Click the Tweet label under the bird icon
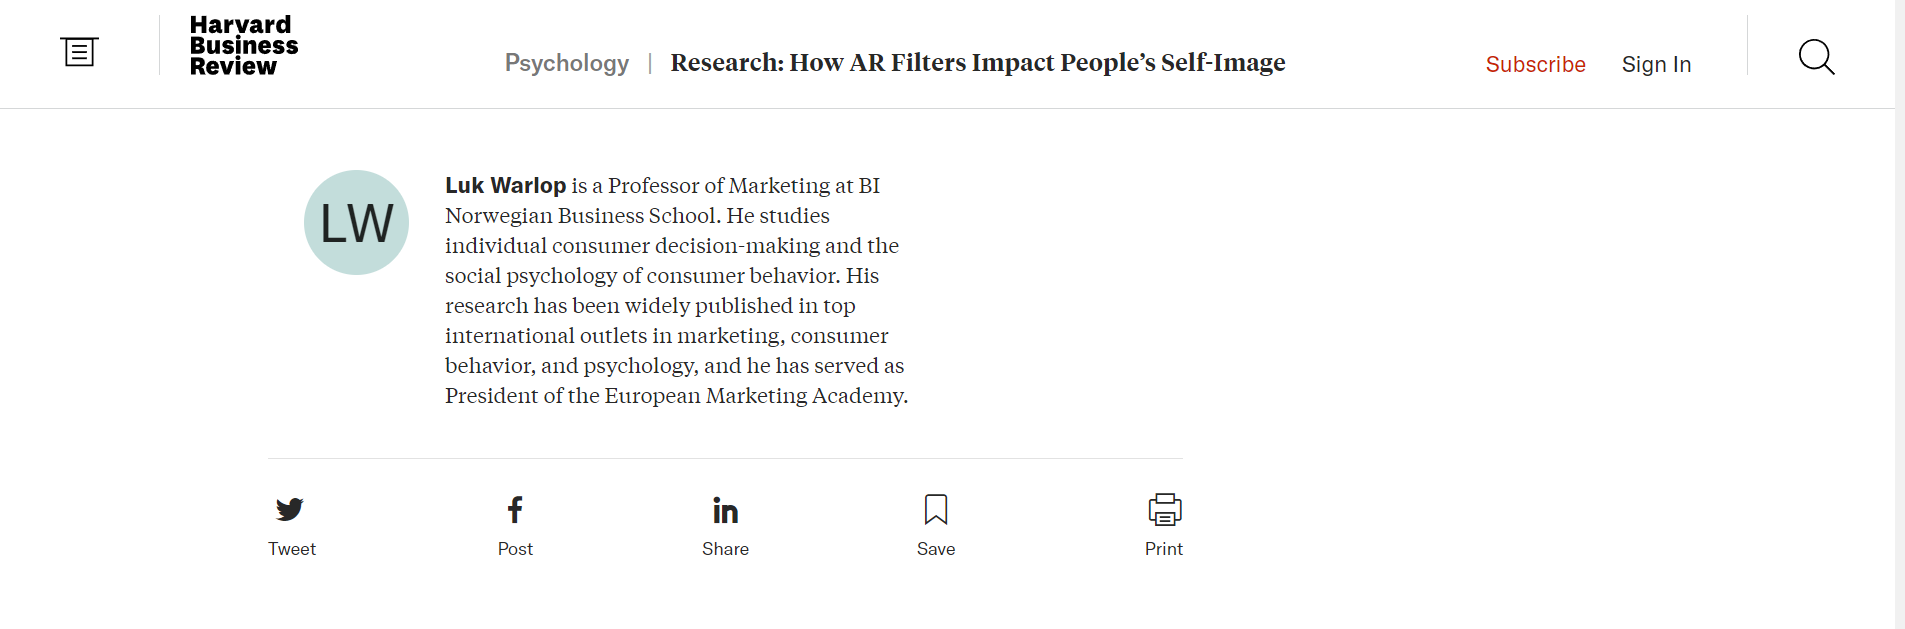The image size is (1905, 629). click(x=291, y=548)
